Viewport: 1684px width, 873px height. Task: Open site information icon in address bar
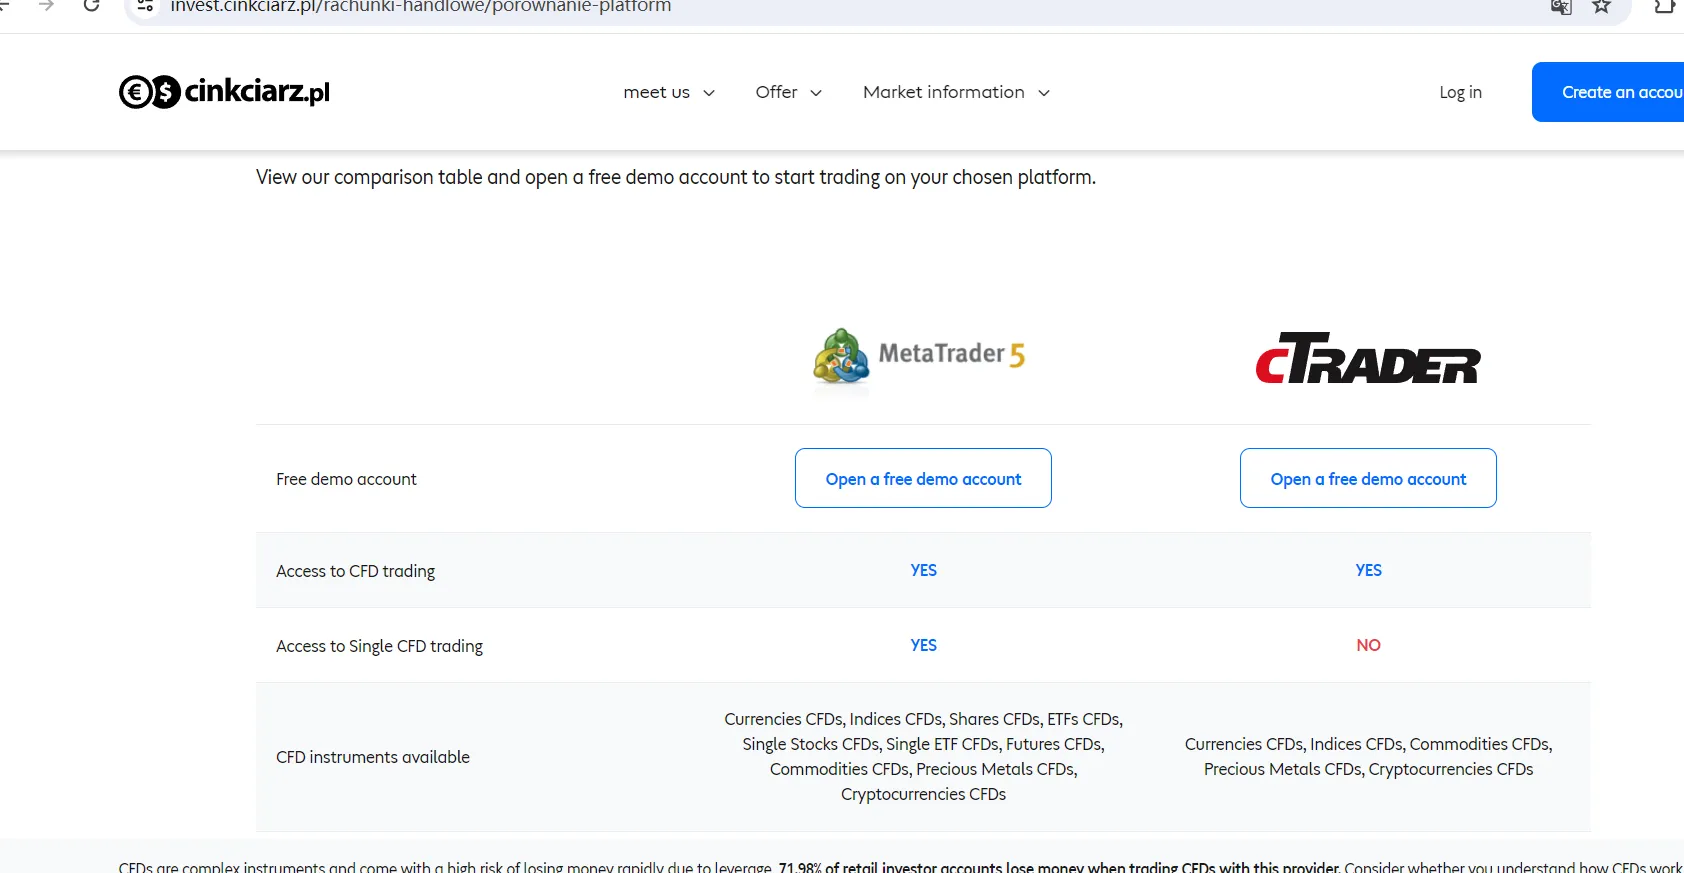(145, 6)
